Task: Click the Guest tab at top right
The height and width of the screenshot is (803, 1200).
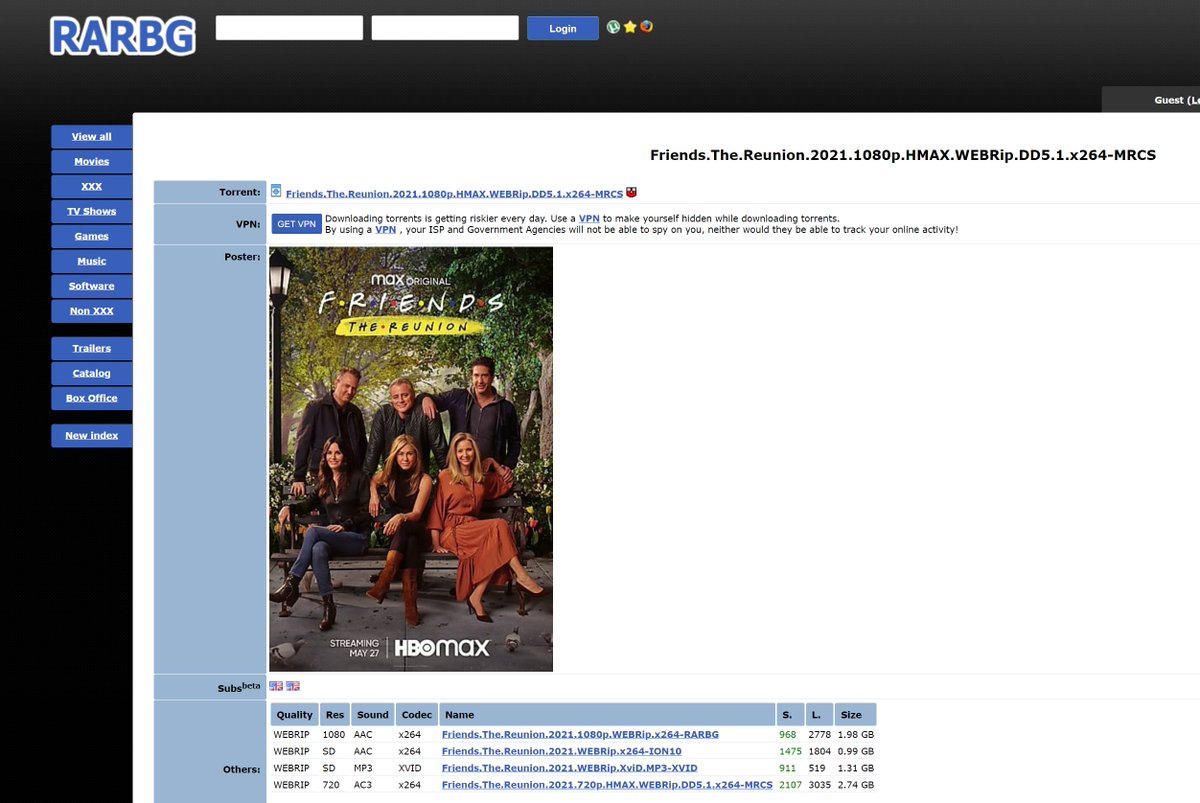Action: coord(1151,100)
